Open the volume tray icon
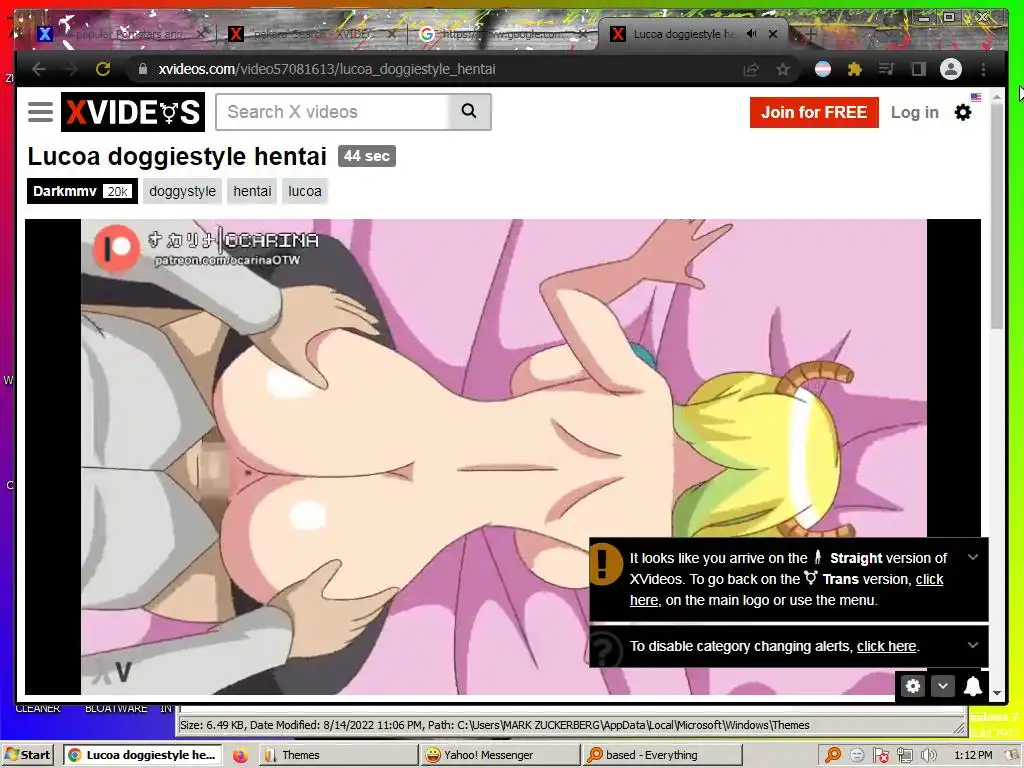This screenshot has height=768, width=1024. (929, 755)
